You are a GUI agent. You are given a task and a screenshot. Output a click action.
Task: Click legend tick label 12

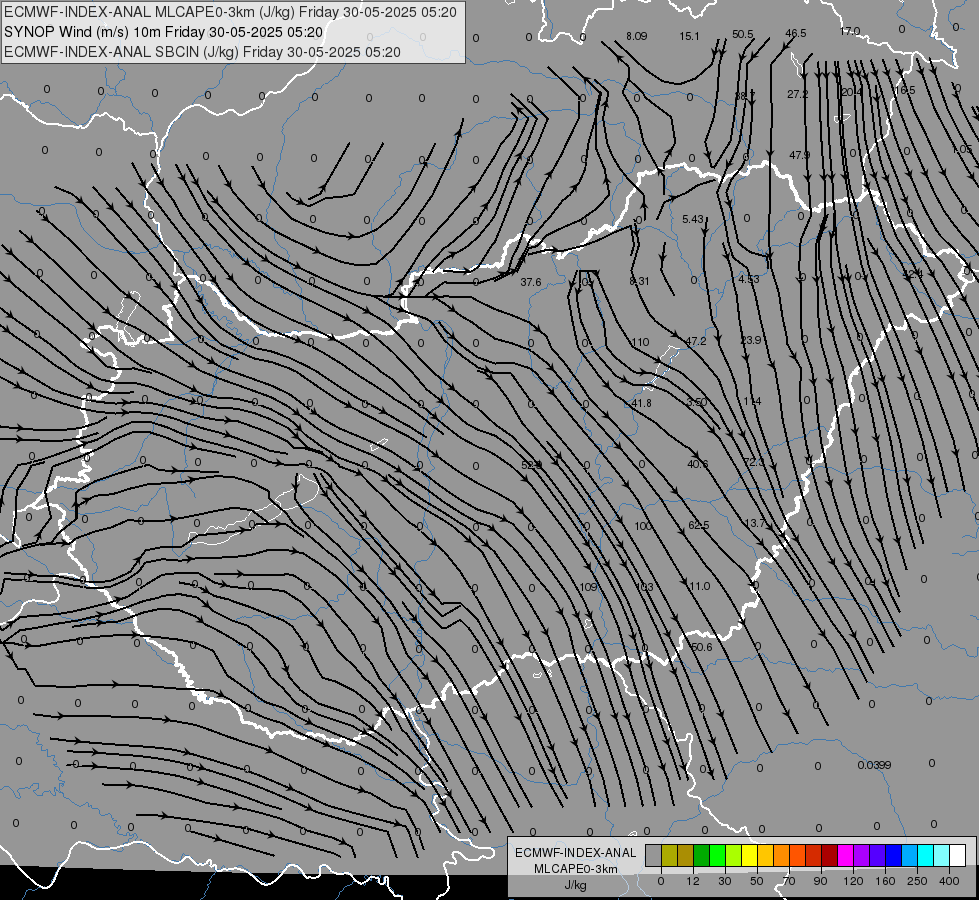693,881
